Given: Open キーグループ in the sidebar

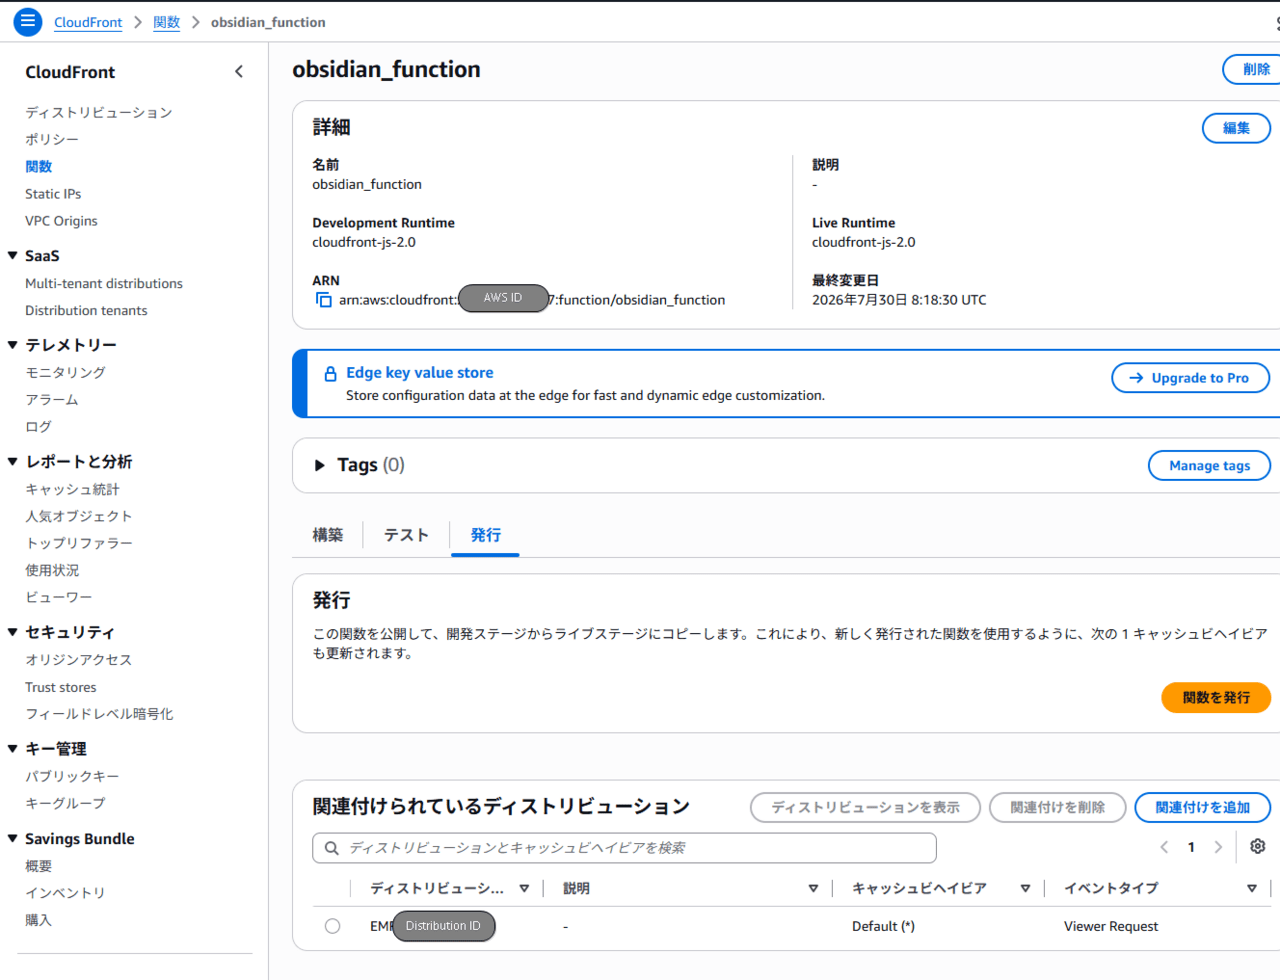Looking at the screenshot, I should (65, 803).
